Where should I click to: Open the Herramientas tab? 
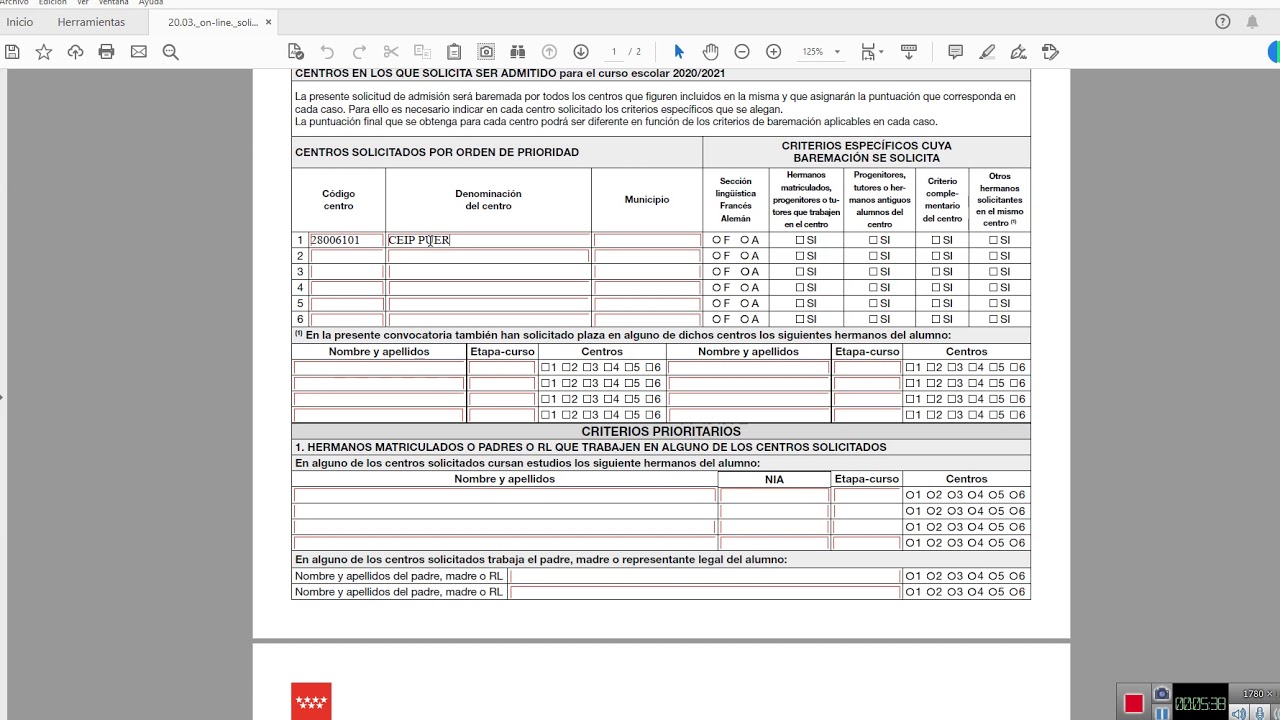[x=91, y=22]
